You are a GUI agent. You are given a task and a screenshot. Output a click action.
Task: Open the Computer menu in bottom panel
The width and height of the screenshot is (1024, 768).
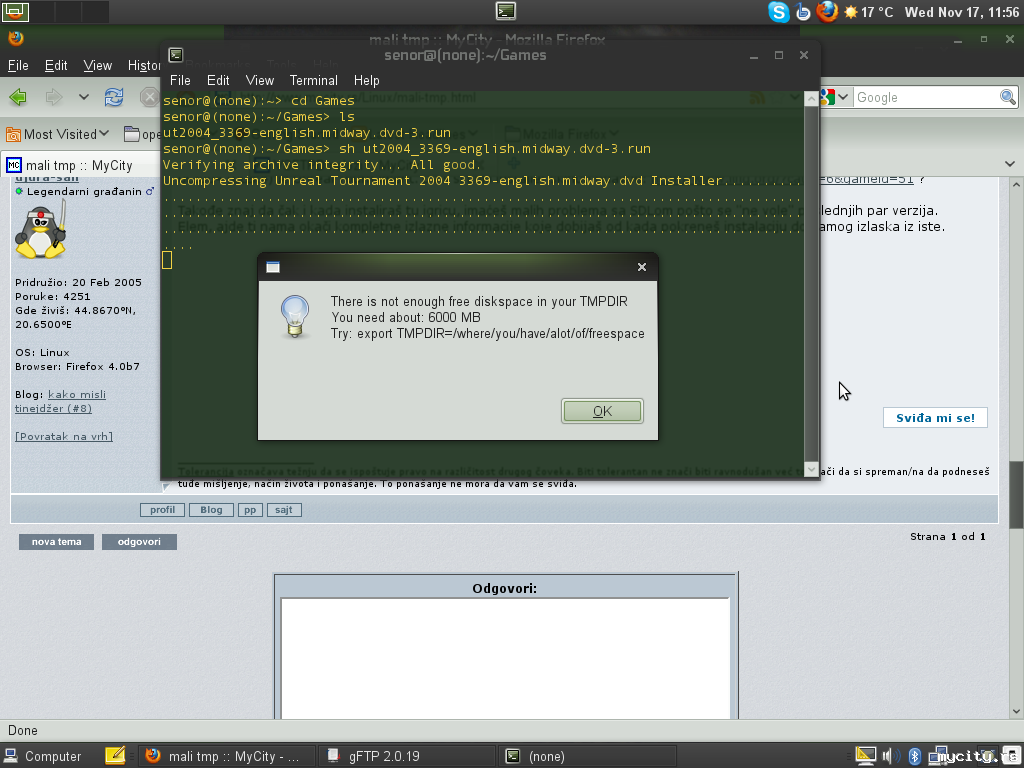click(44, 756)
